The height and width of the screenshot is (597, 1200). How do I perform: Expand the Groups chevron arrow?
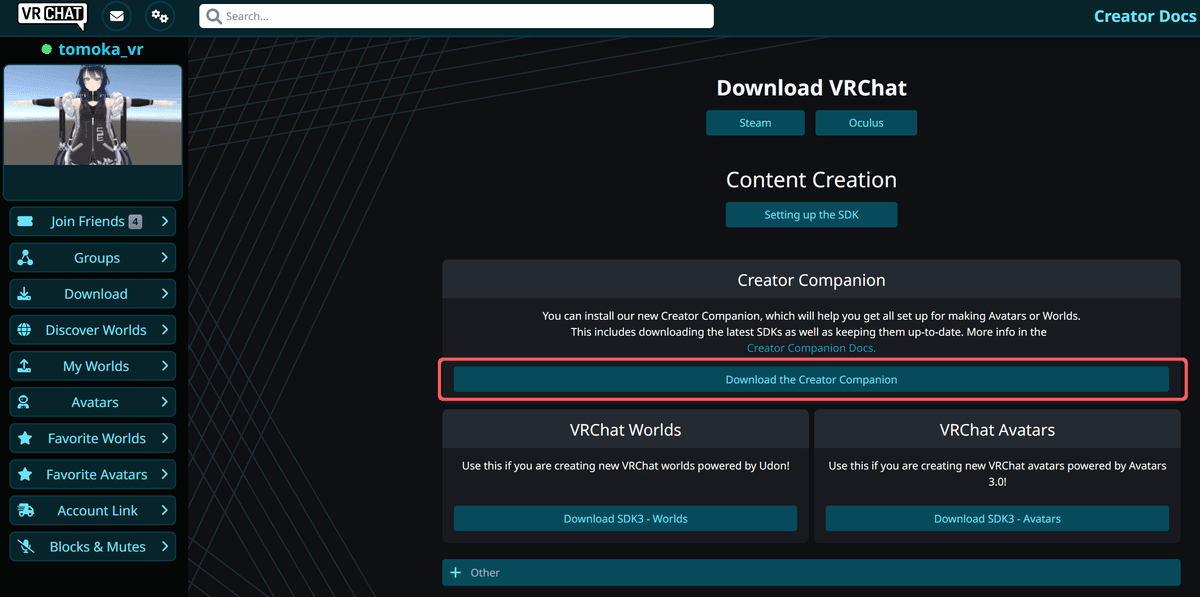(164, 257)
